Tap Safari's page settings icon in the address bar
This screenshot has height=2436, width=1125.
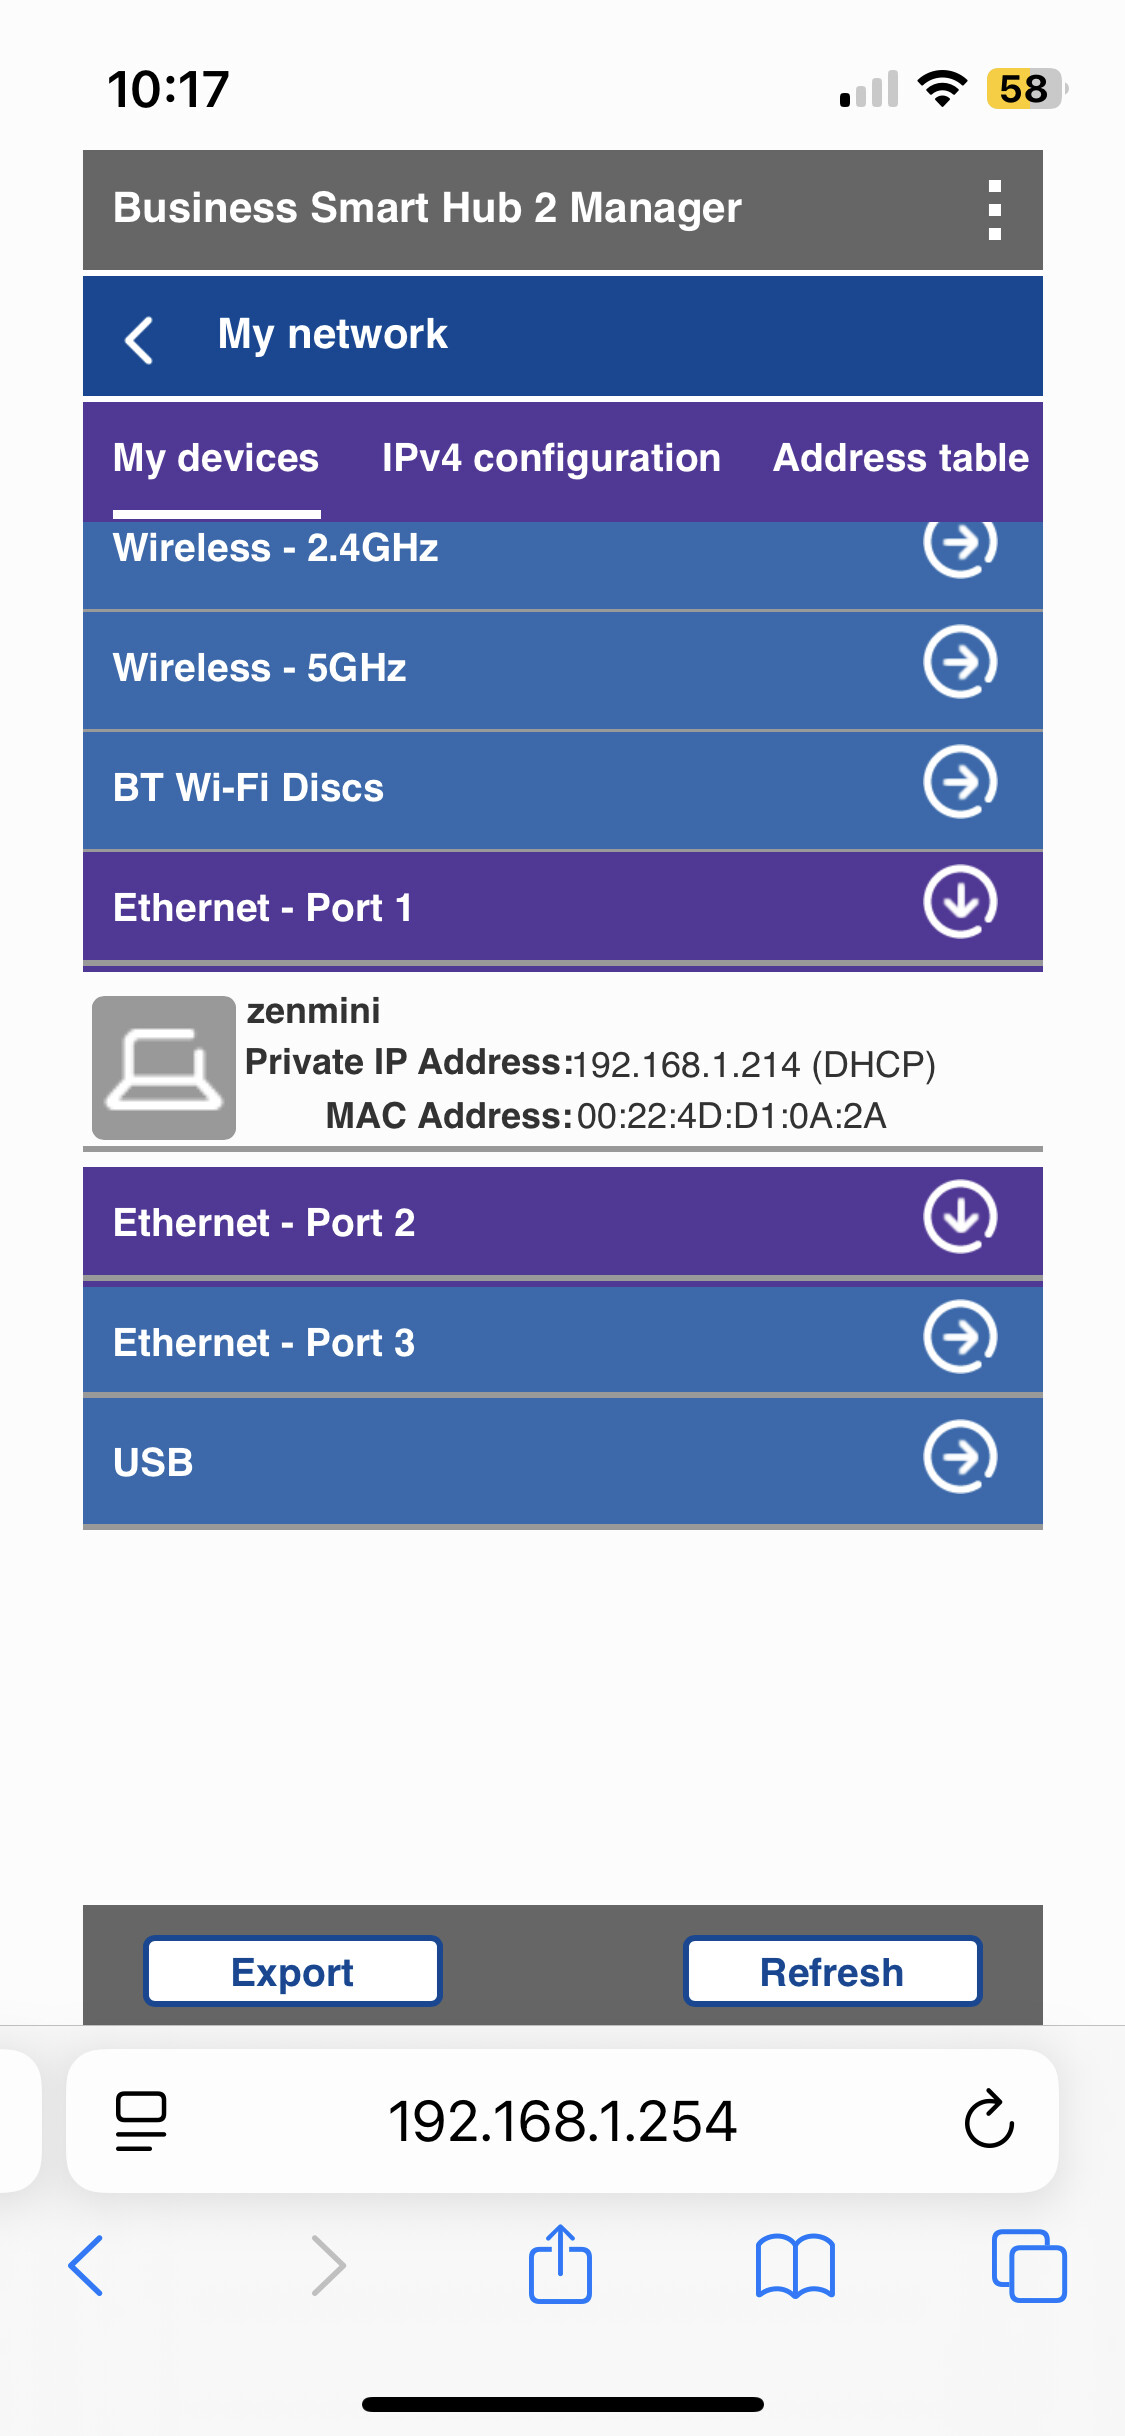141,2121
